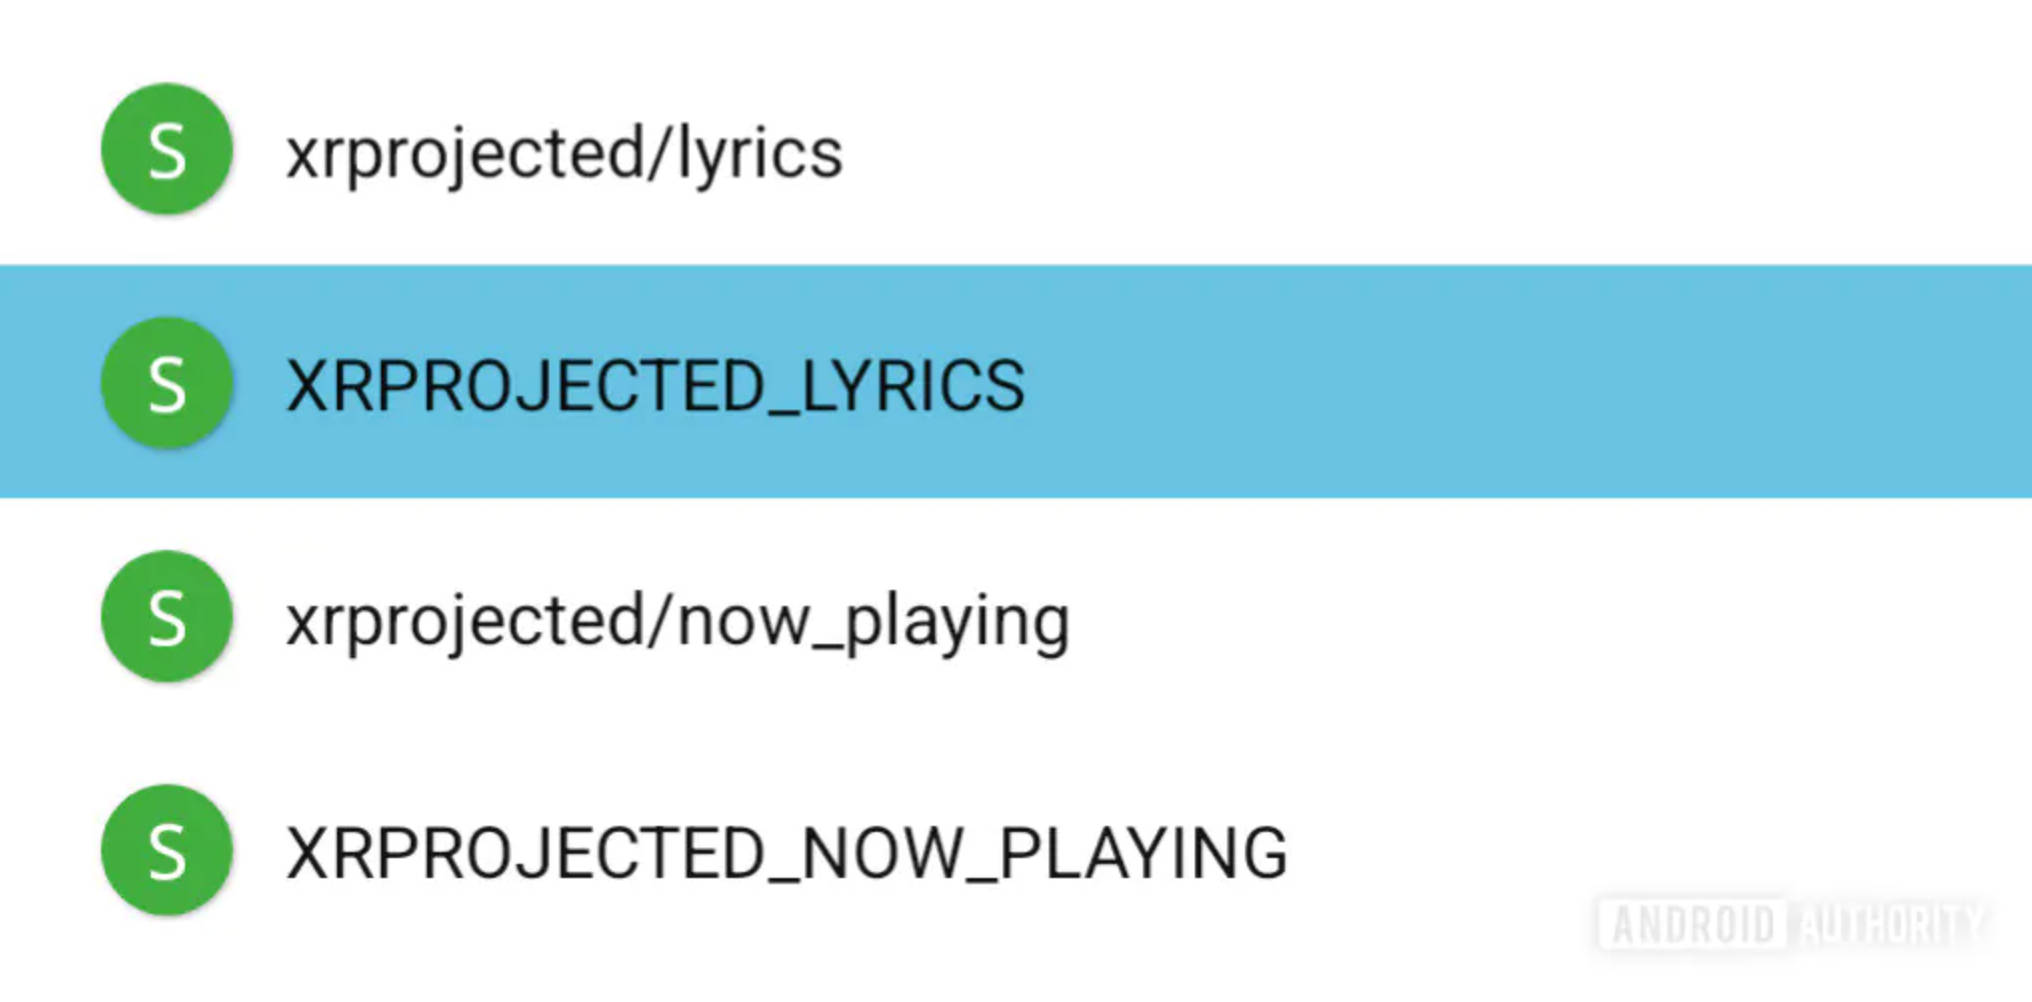The width and height of the screenshot is (2032, 1002).
Task: Click the word "lyrics" after the slash
Action: 760,154
